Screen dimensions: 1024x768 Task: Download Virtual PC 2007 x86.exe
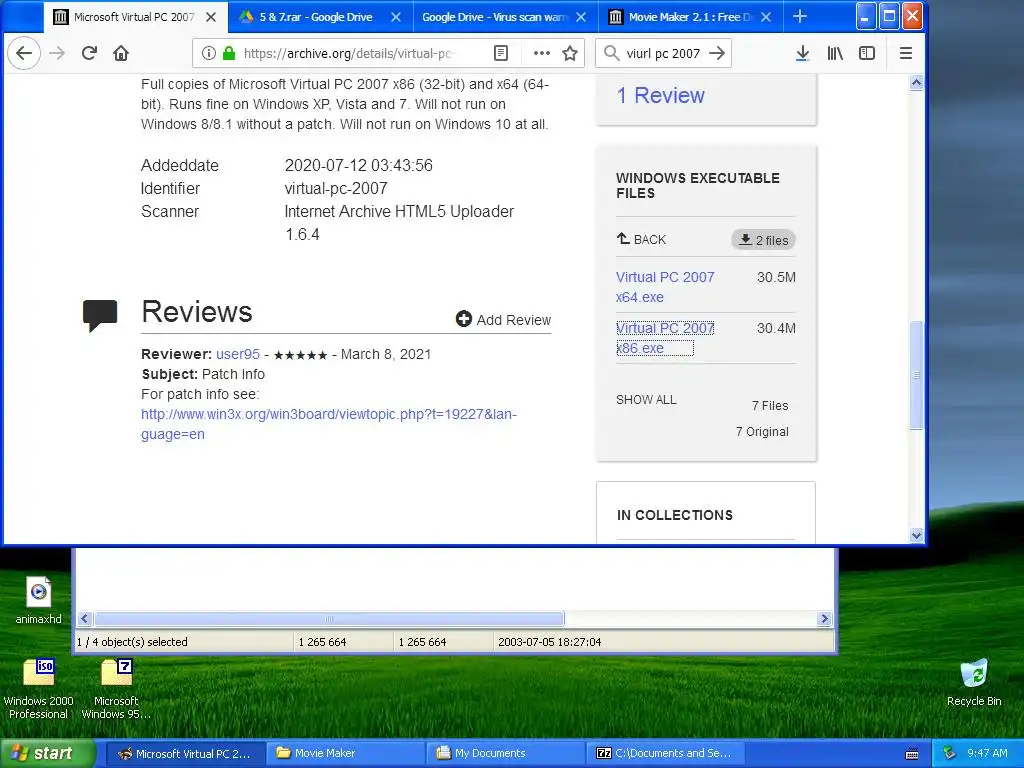pos(665,338)
